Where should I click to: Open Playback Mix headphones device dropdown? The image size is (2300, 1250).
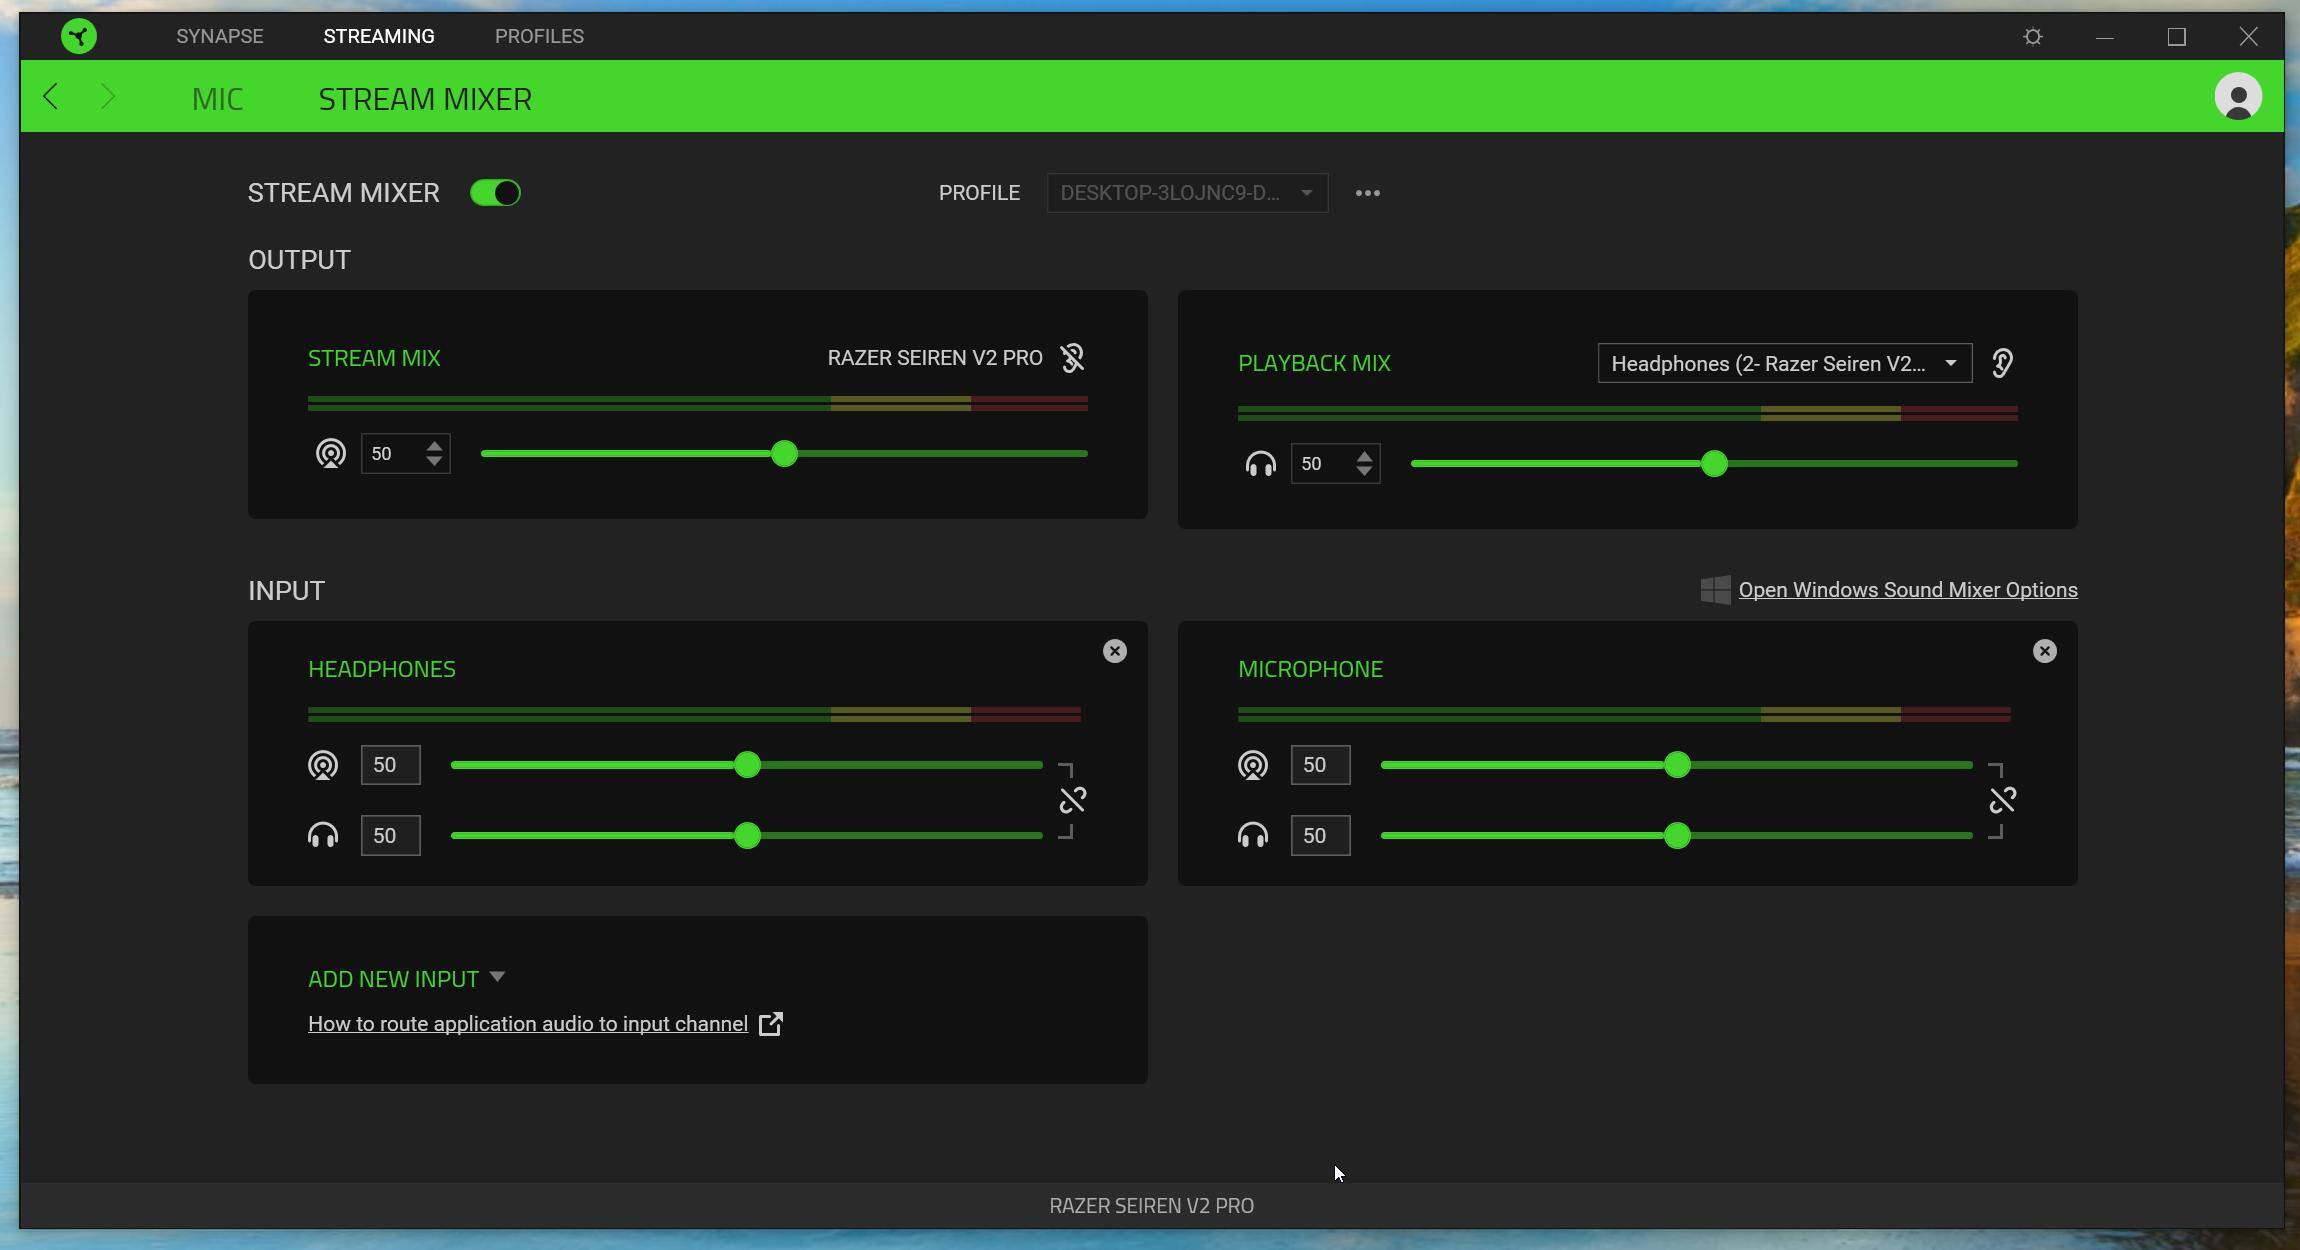[x=1784, y=363]
